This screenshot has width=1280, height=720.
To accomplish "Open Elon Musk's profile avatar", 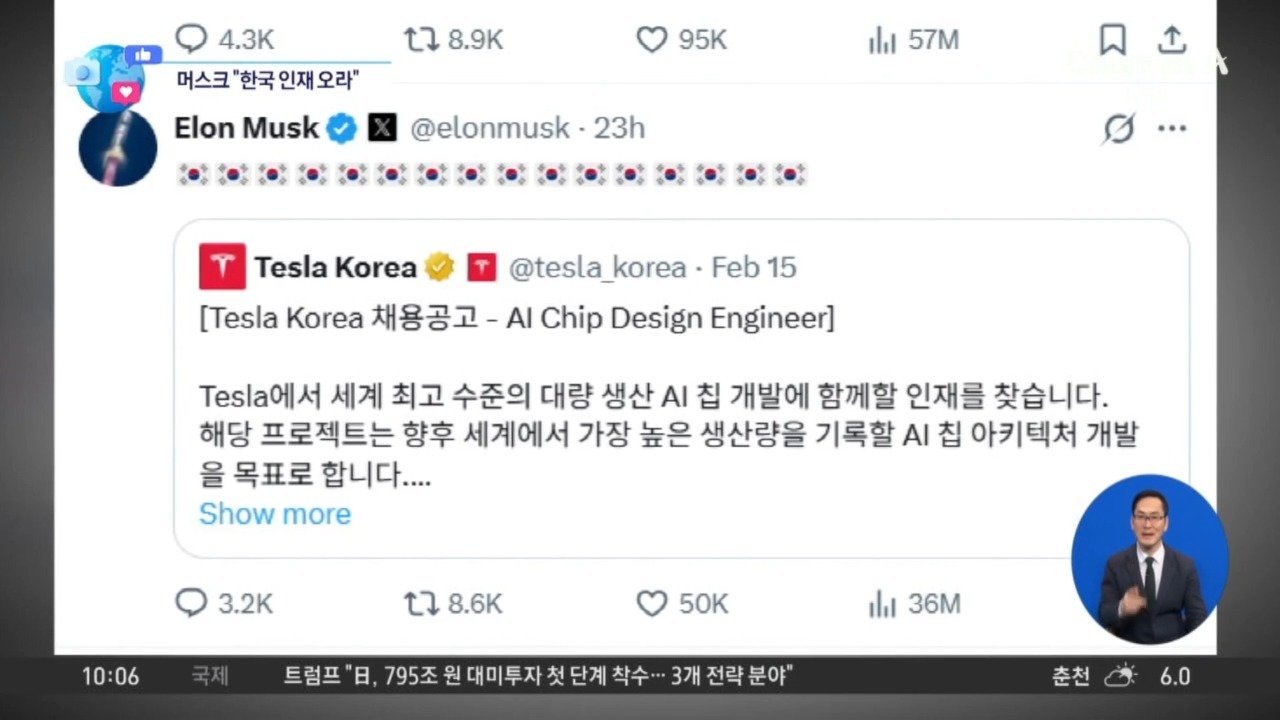I will (118, 148).
